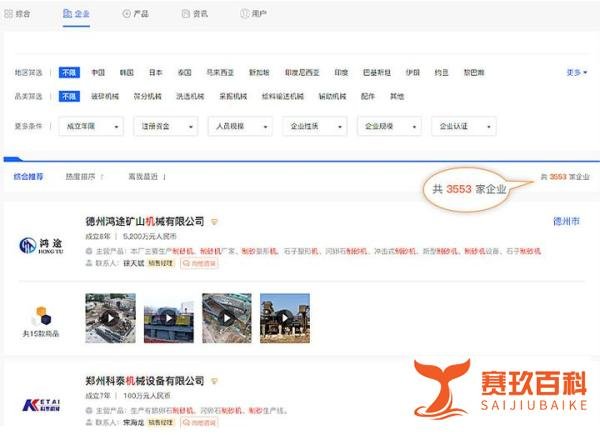Select the 企业 tab

point(76,14)
